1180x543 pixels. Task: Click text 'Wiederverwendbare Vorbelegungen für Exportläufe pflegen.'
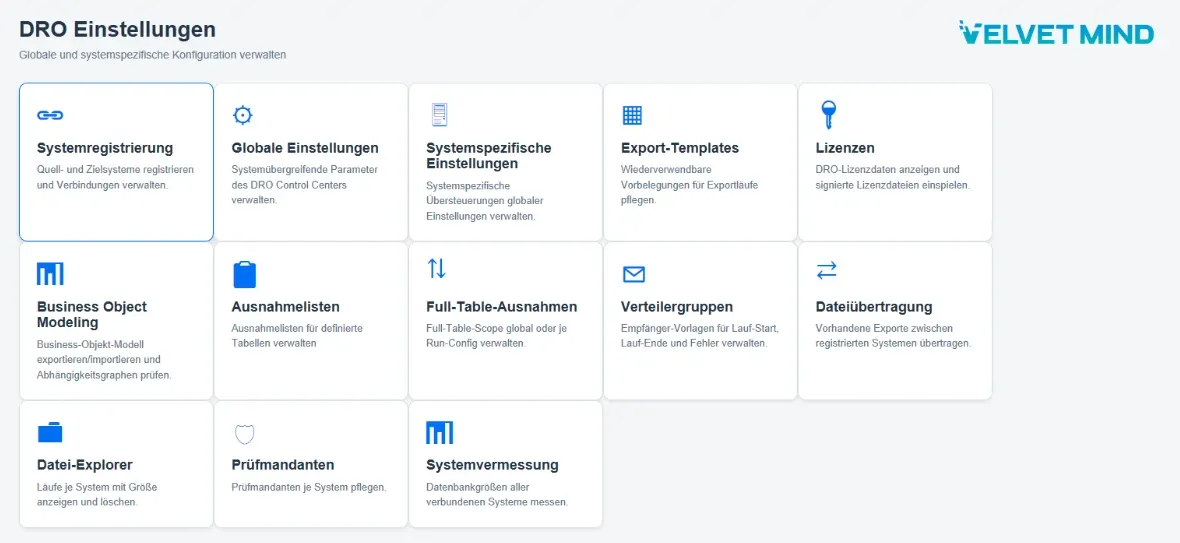pos(688,184)
